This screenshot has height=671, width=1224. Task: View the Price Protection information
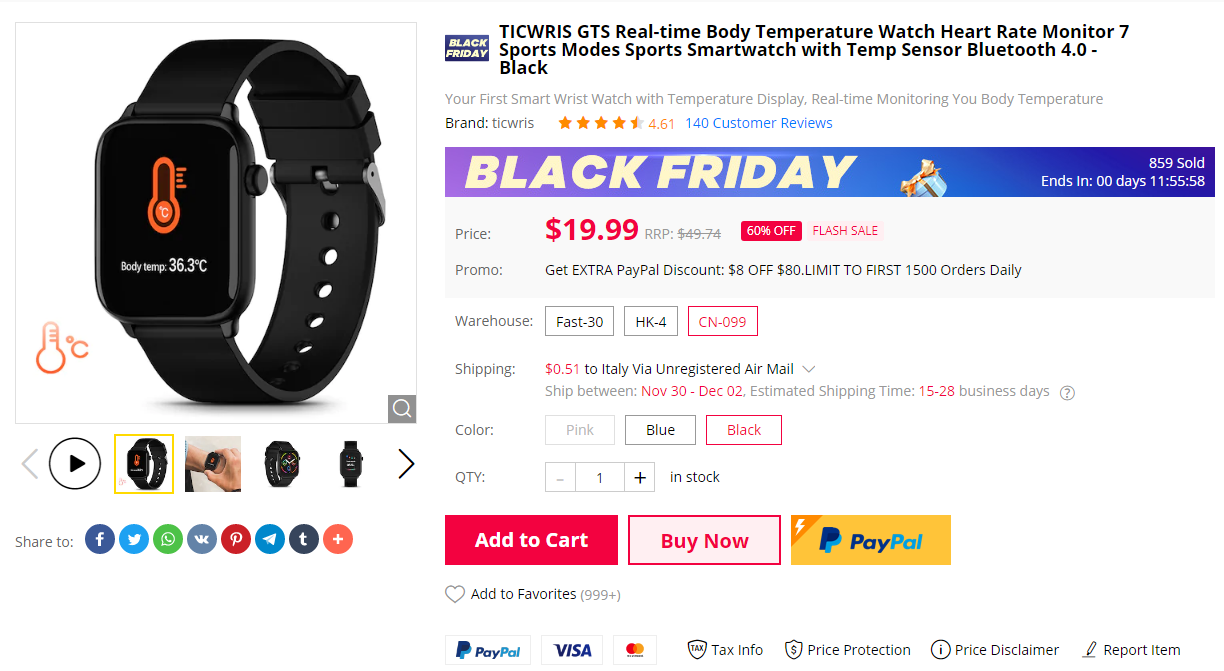click(x=848, y=649)
